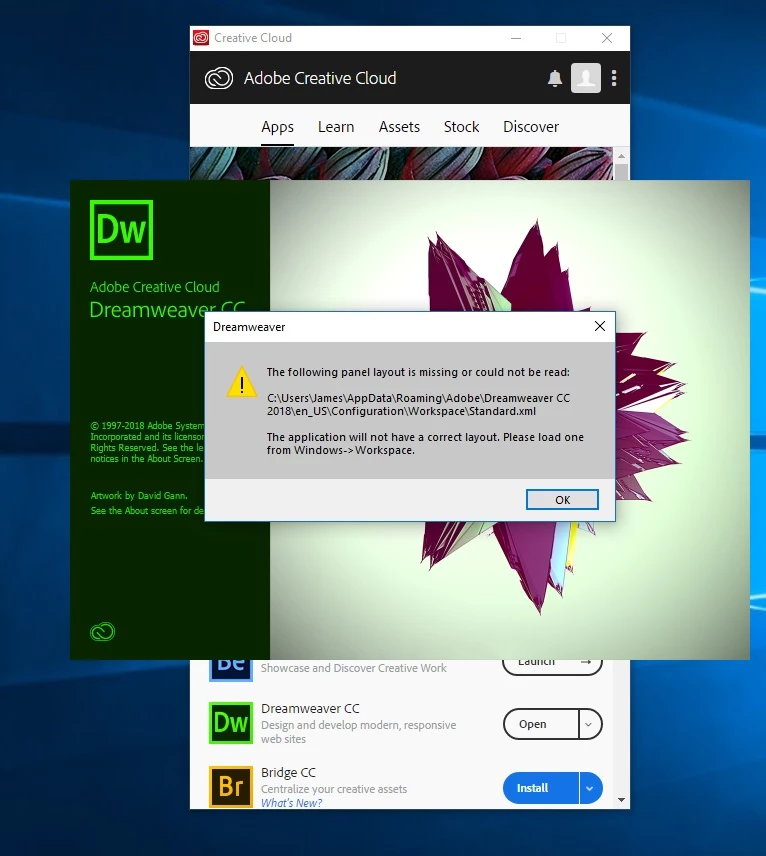Click 'Showcase and Discover Creative Work' text
This screenshot has height=856, width=766.
click(x=354, y=668)
